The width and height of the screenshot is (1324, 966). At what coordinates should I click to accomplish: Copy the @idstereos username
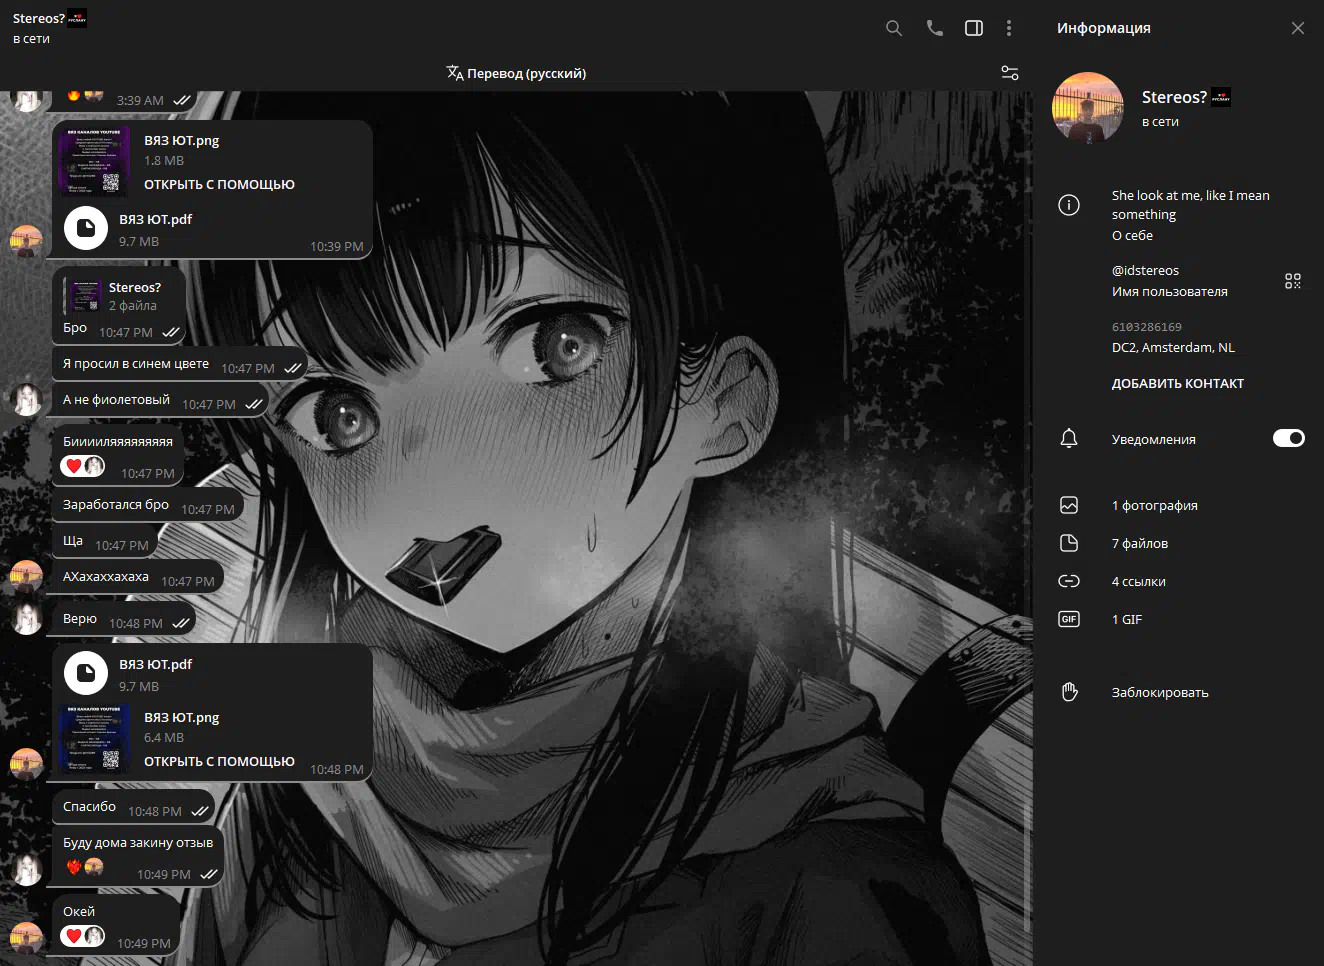point(1145,270)
